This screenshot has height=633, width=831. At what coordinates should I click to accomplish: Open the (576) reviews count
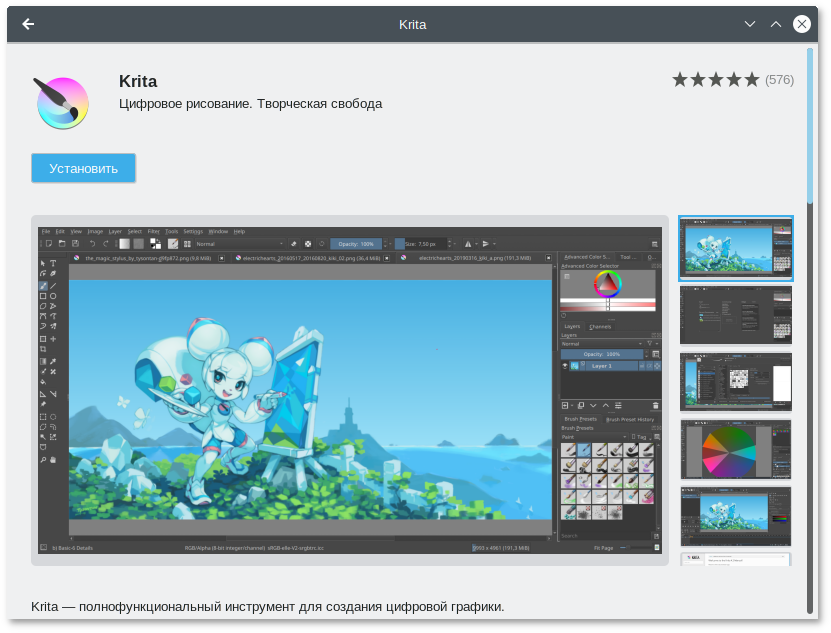(779, 80)
